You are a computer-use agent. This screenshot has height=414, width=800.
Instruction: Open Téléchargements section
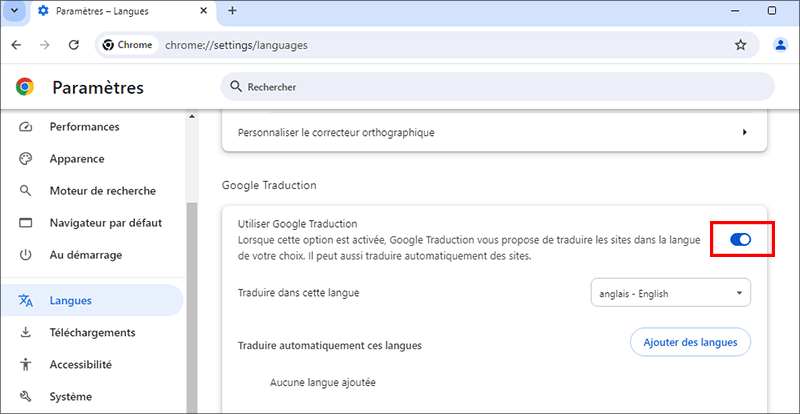92,332
